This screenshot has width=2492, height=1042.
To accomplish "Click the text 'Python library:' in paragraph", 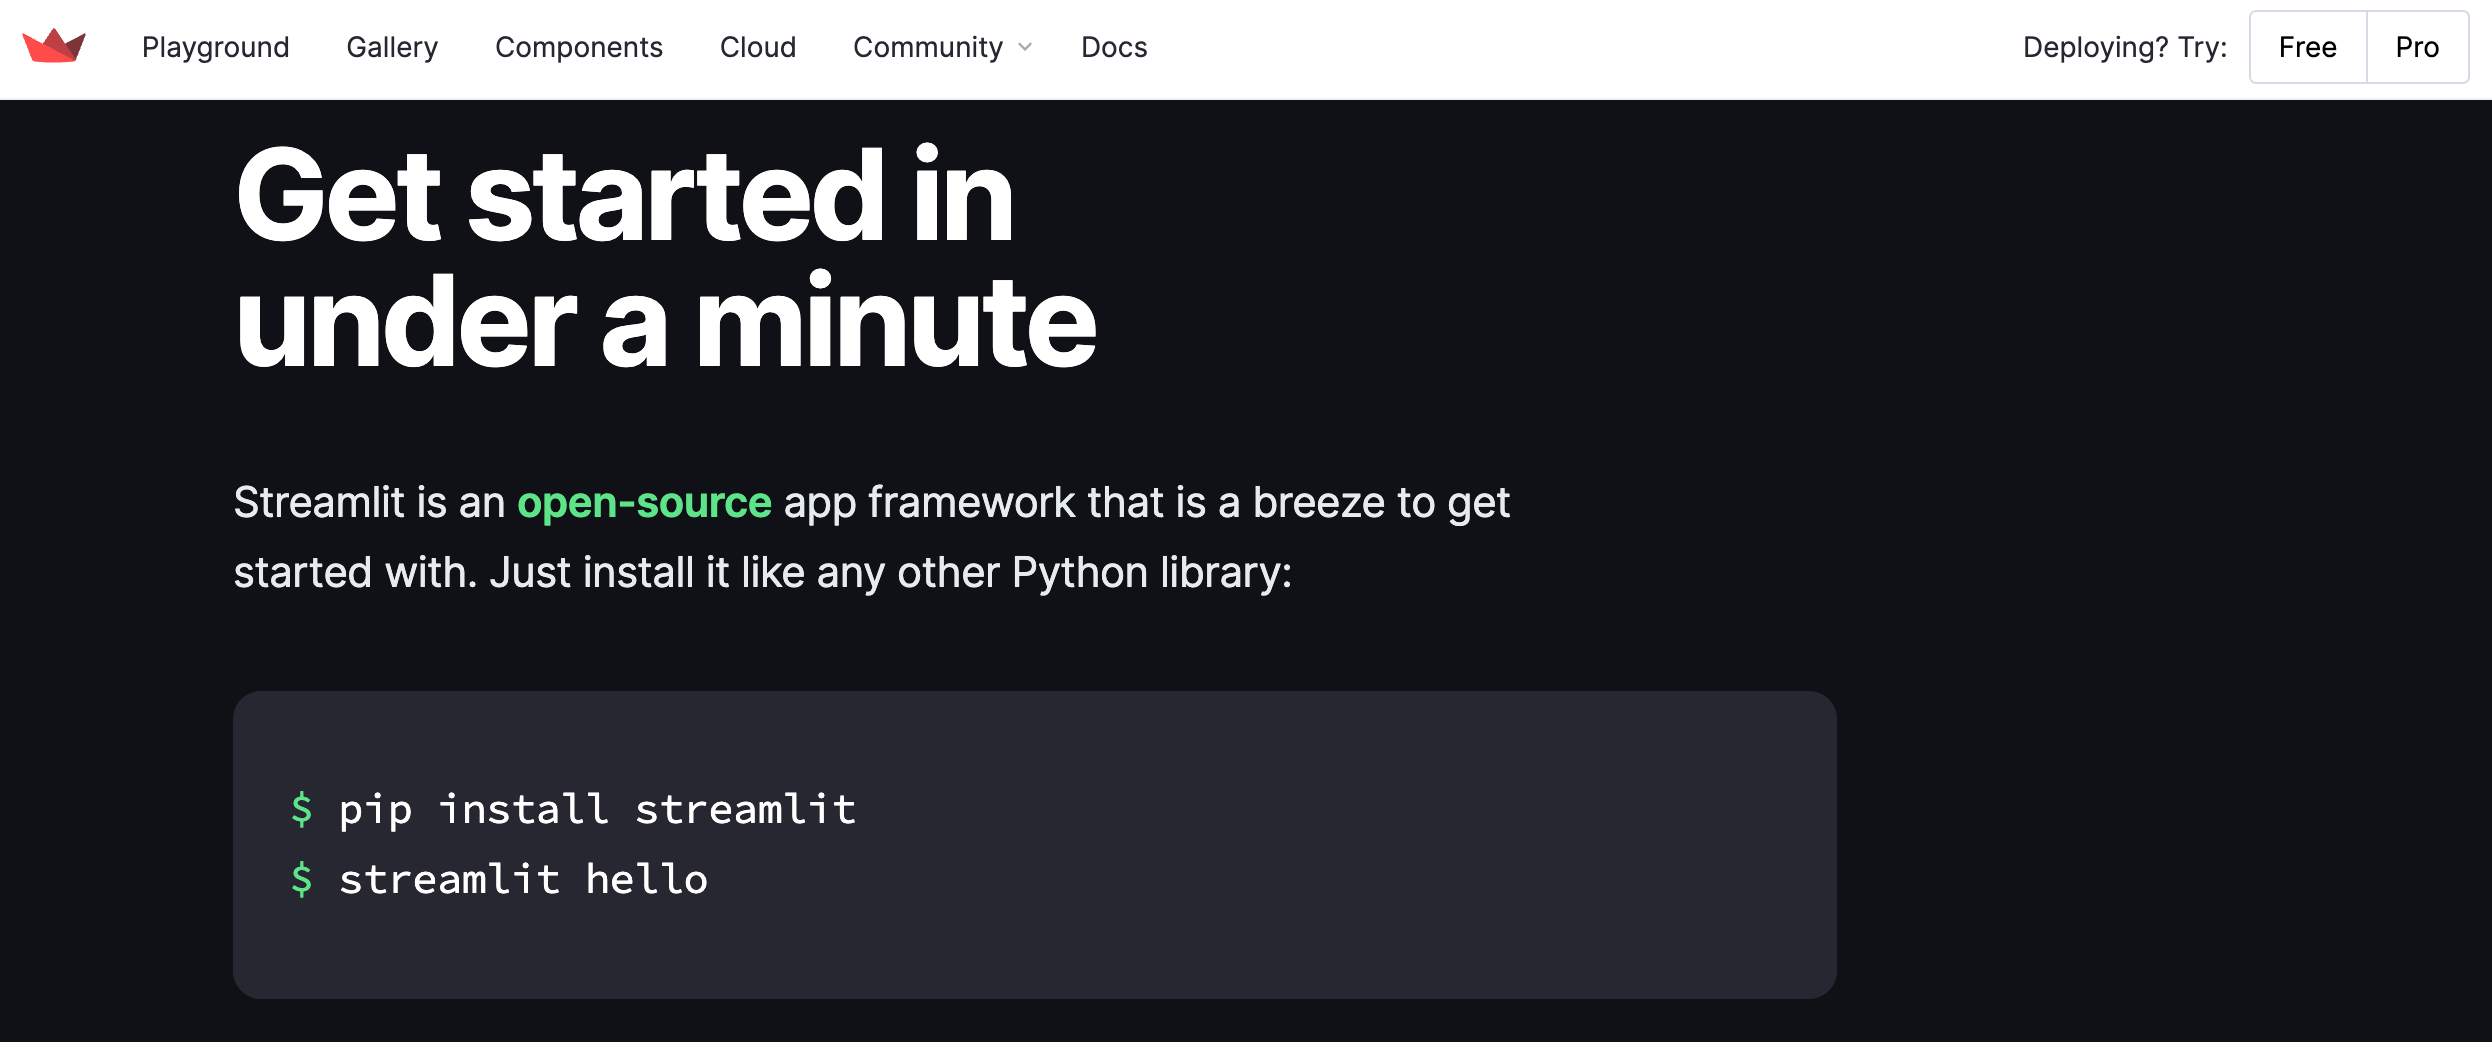I will (x=1151, y=573).
